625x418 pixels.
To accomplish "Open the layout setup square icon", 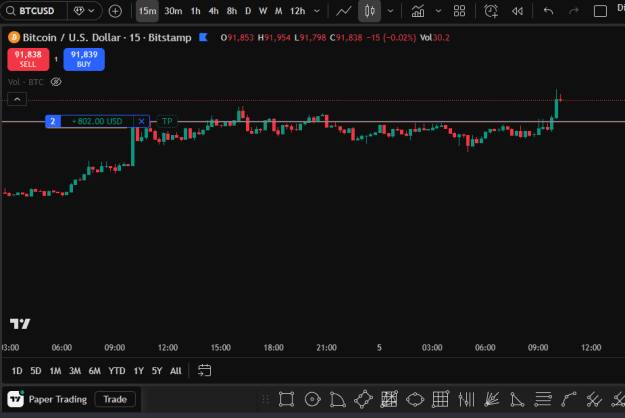I will [600, 11].
